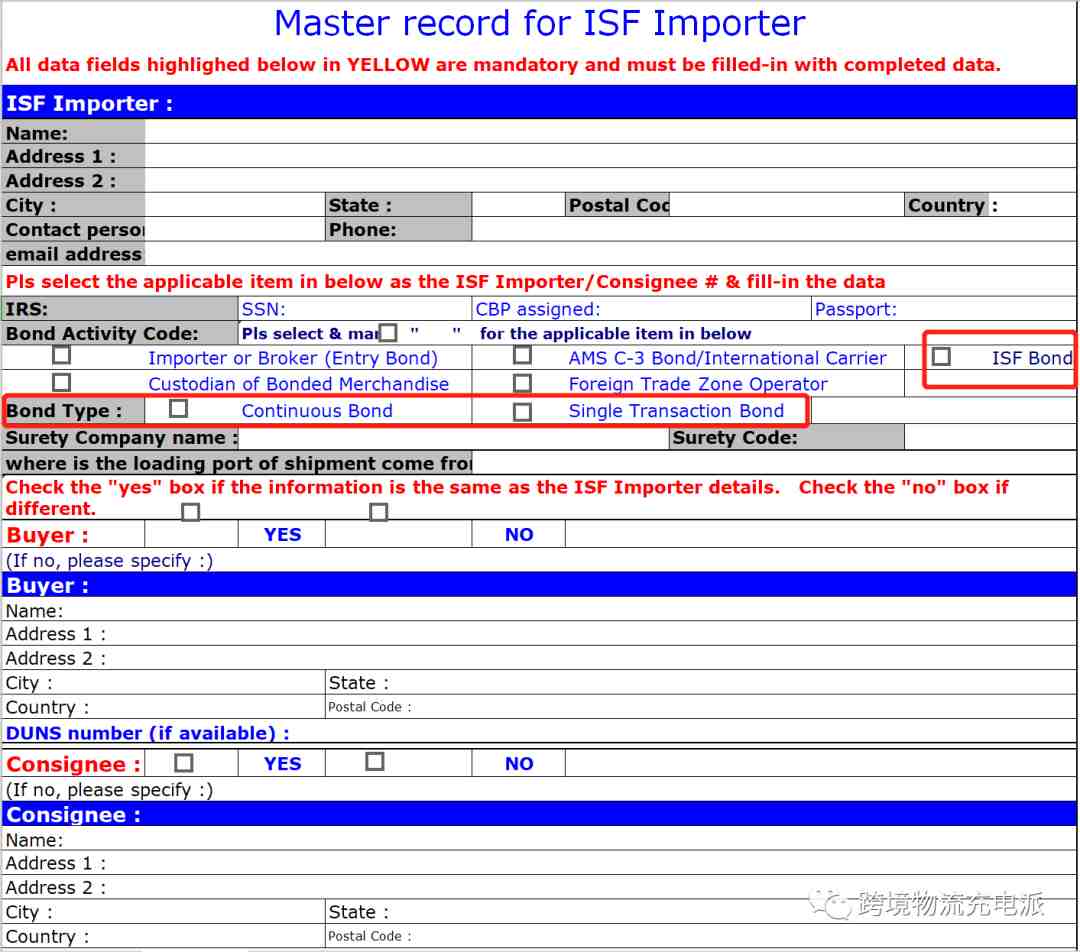Select the ISF Bond checkbox

pyautogui.click(x=941, y=357)
